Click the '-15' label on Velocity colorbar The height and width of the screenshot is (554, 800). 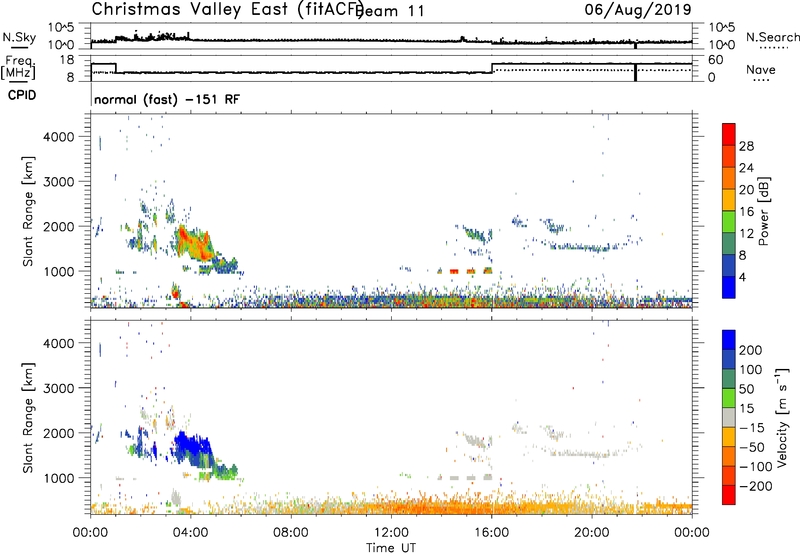(x=752, y=428)
